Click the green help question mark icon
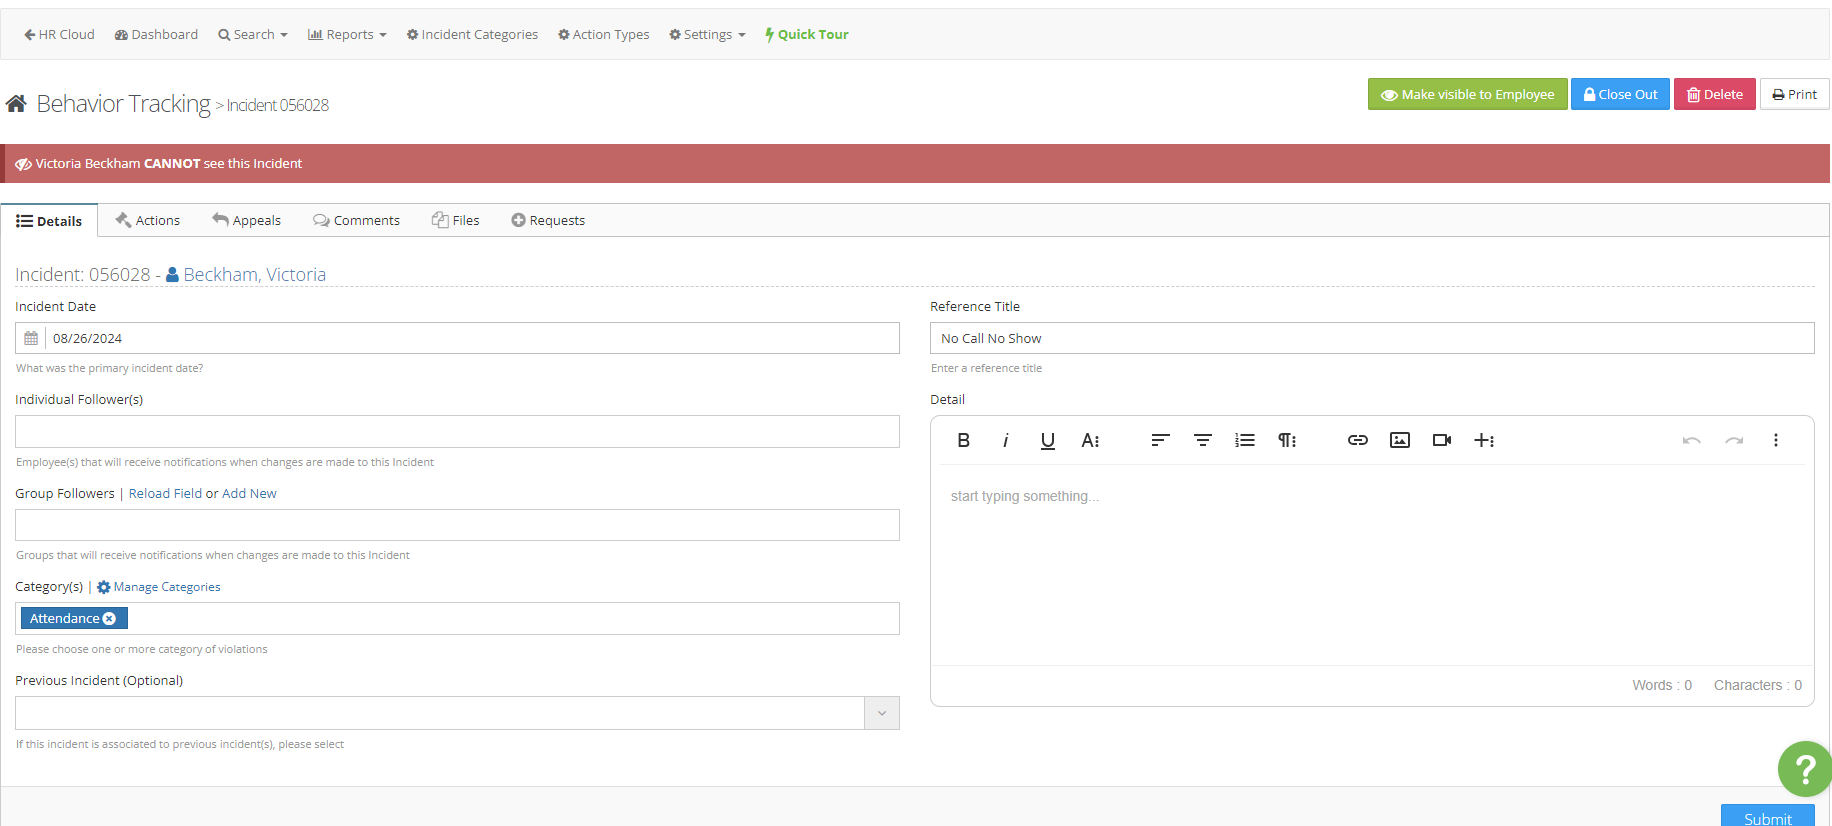Image resolution: width=1832 pixels, height=826 pixels. (1804, 769)
